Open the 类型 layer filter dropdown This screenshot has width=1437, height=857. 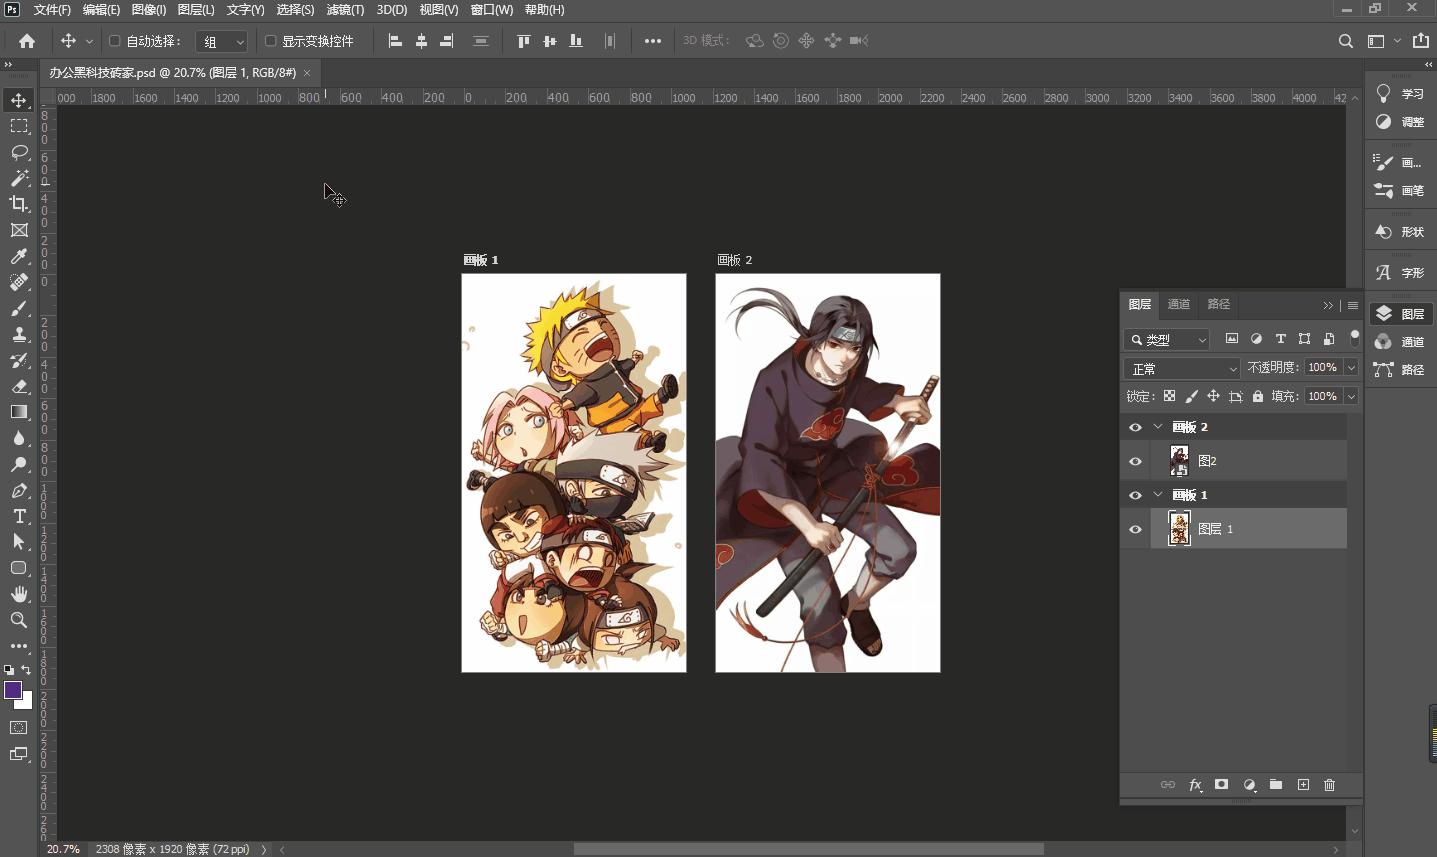[x=1167, y=339]
